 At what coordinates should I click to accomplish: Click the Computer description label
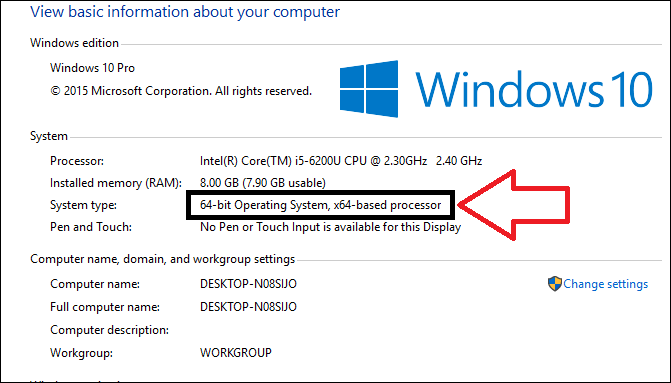(110, 330)
